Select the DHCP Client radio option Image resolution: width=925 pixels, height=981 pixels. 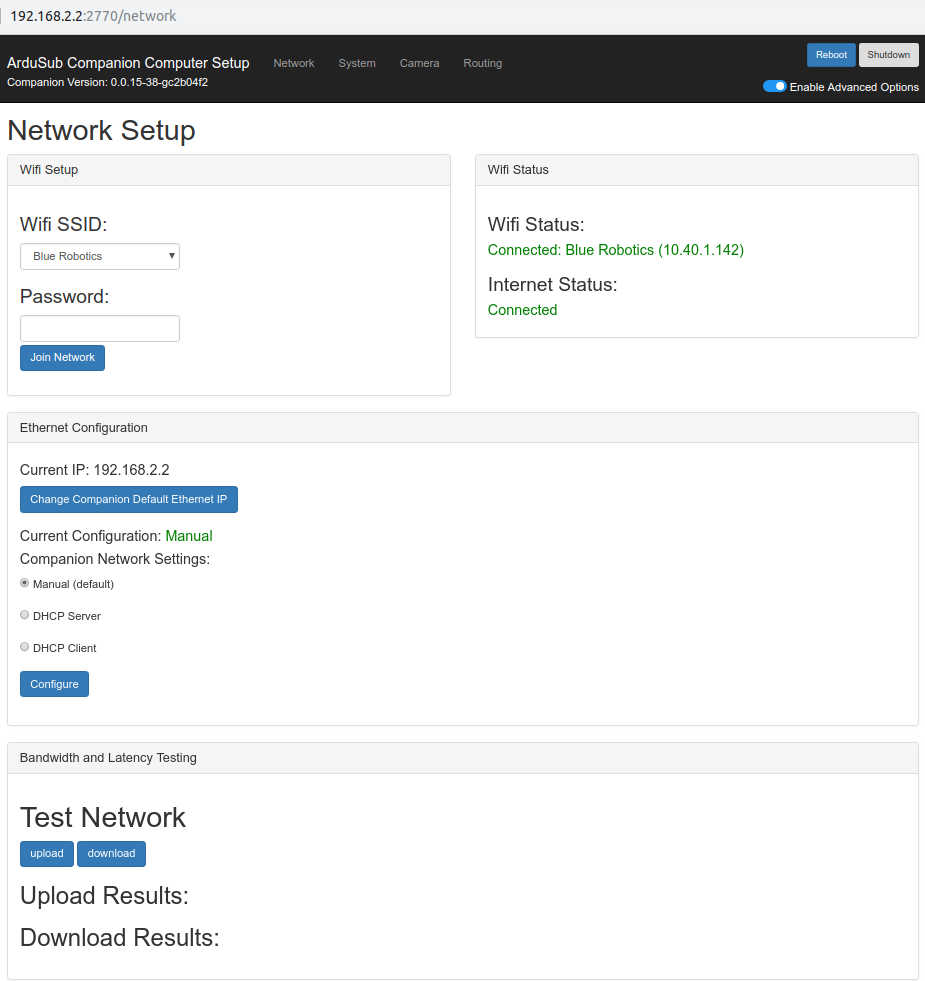[x=24, y=647]
